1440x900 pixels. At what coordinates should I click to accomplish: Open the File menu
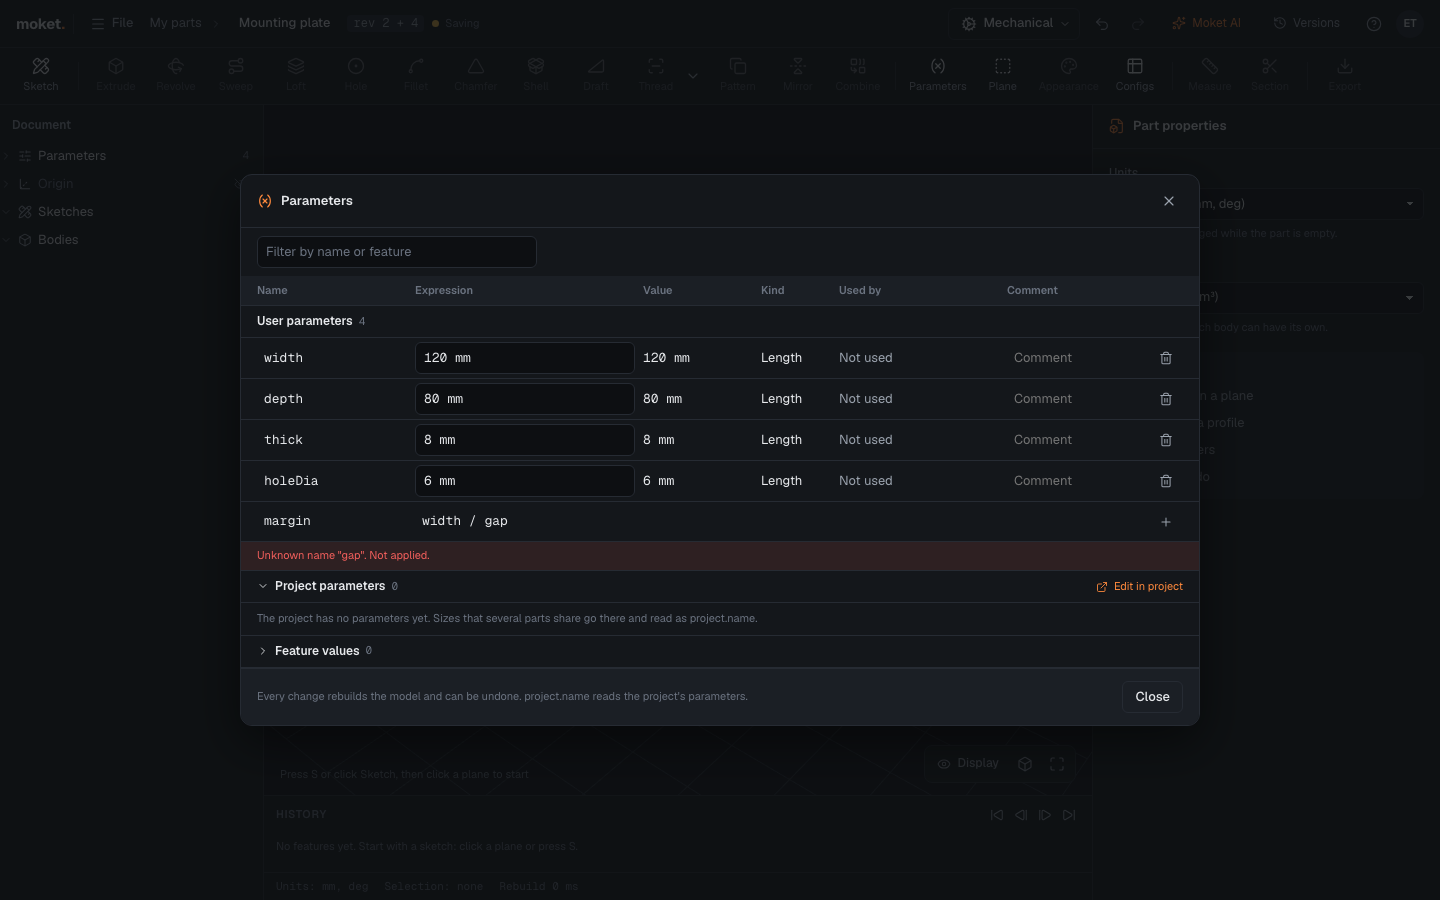click(112, 23)
